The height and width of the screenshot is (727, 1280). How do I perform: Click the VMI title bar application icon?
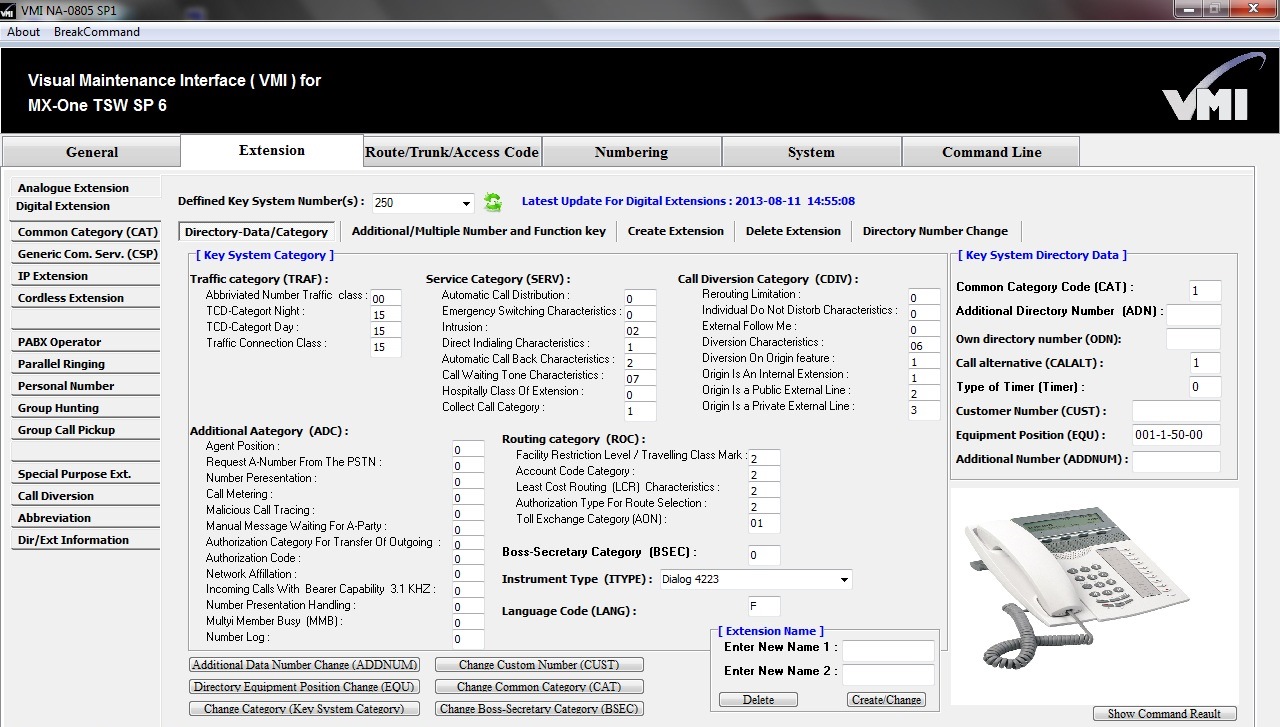click(8, 9)
